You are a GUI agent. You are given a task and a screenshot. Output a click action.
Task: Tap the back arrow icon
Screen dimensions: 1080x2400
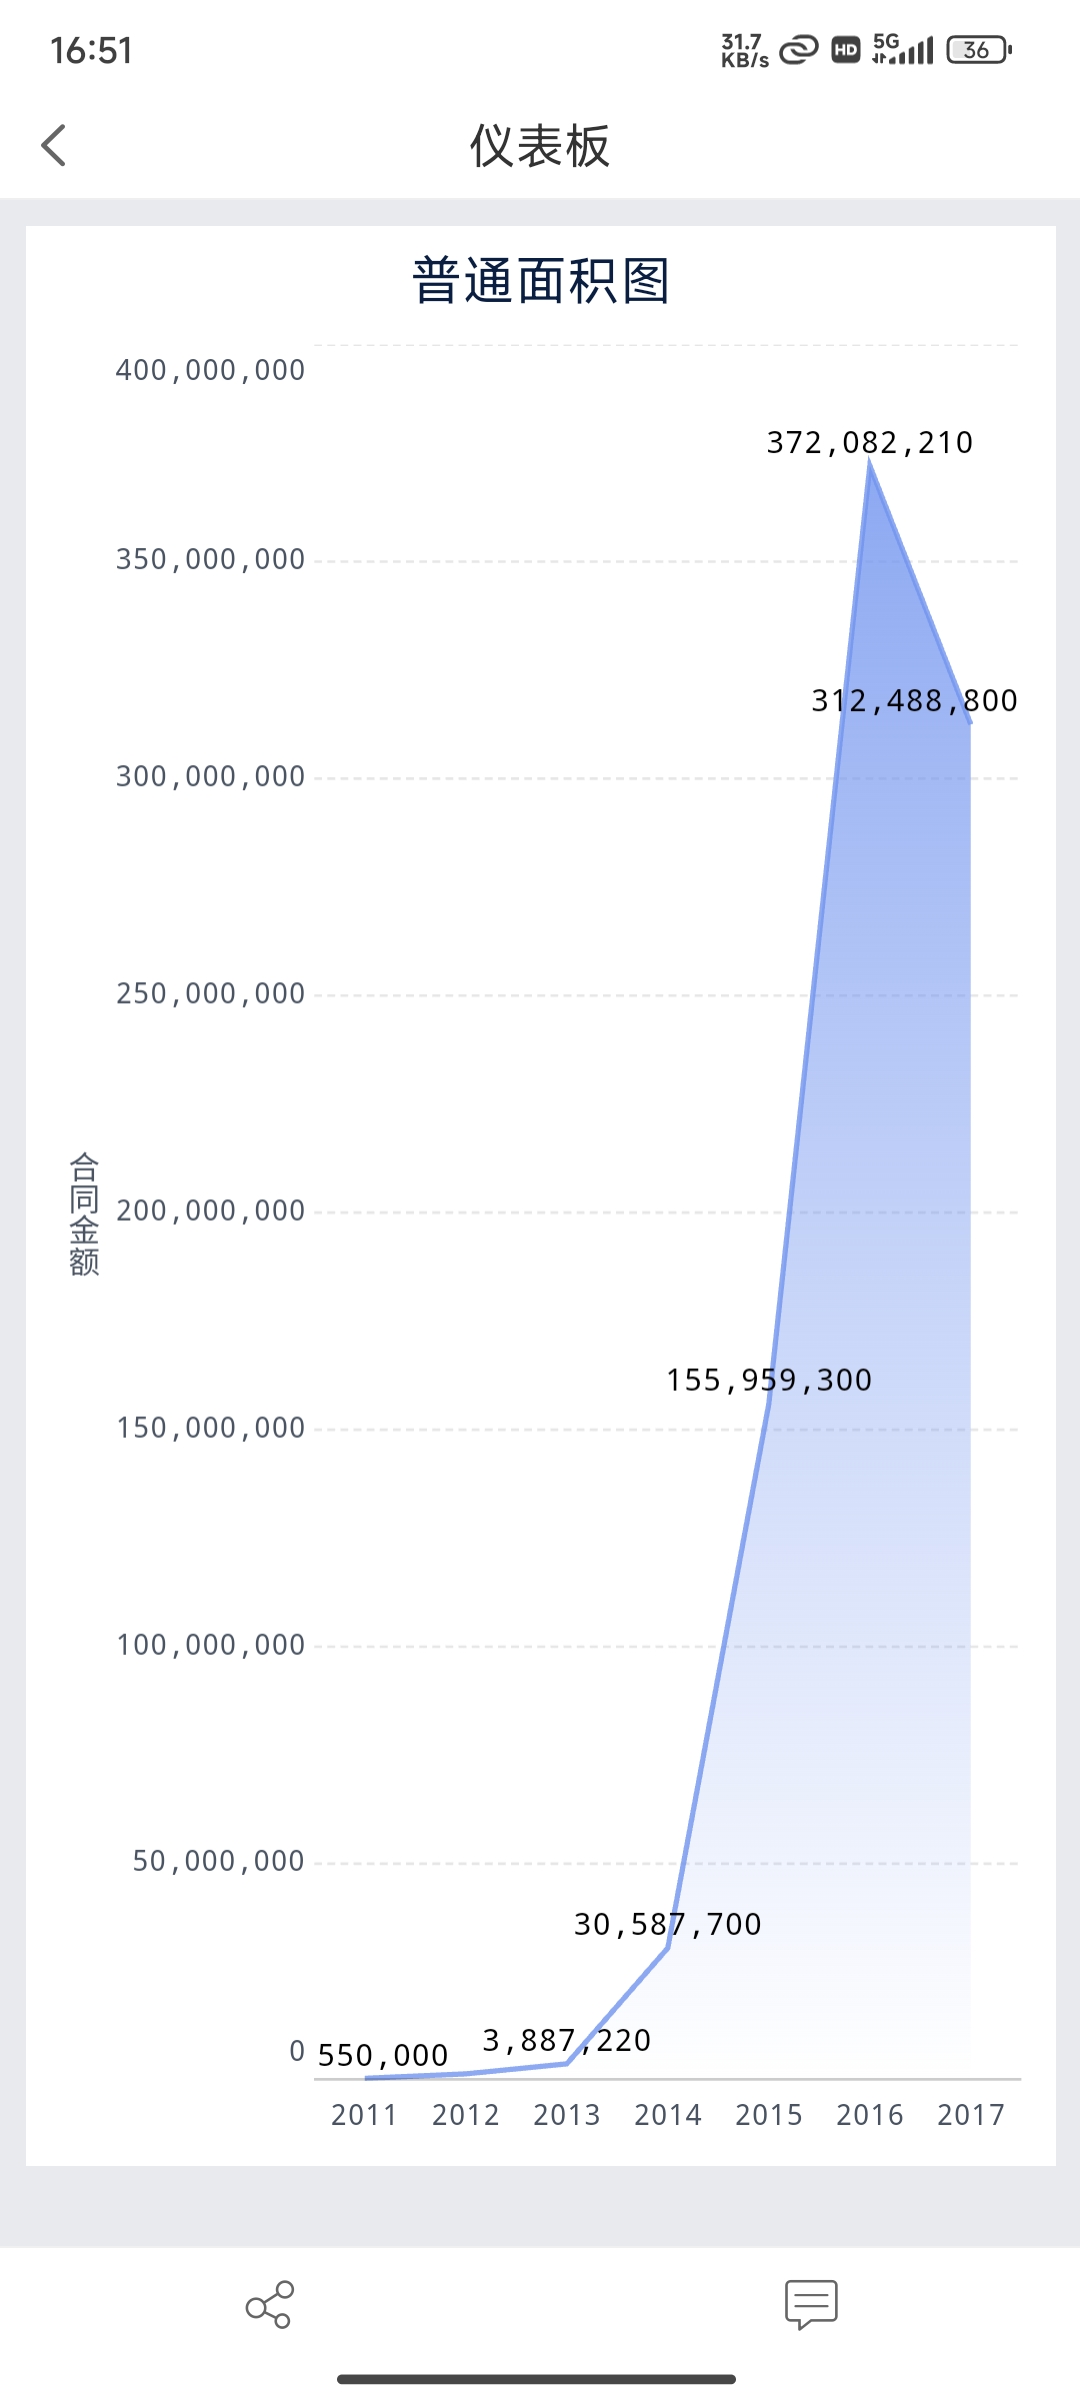[x=54, y=146]
